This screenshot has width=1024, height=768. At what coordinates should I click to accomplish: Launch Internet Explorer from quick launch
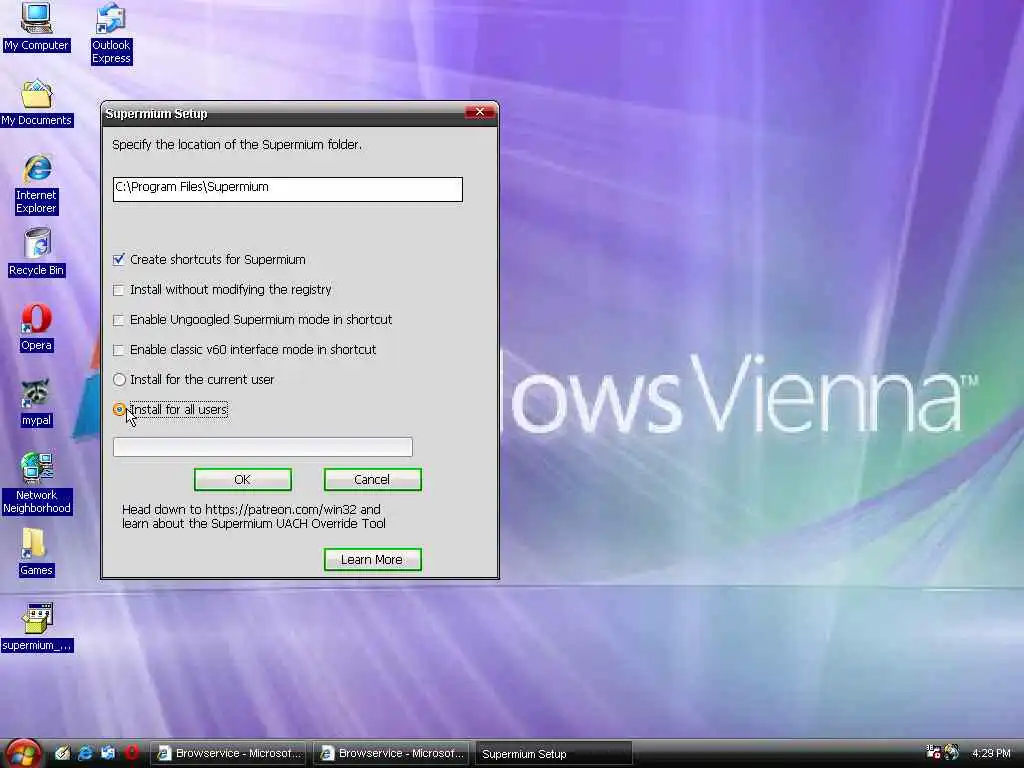[85, 753]
